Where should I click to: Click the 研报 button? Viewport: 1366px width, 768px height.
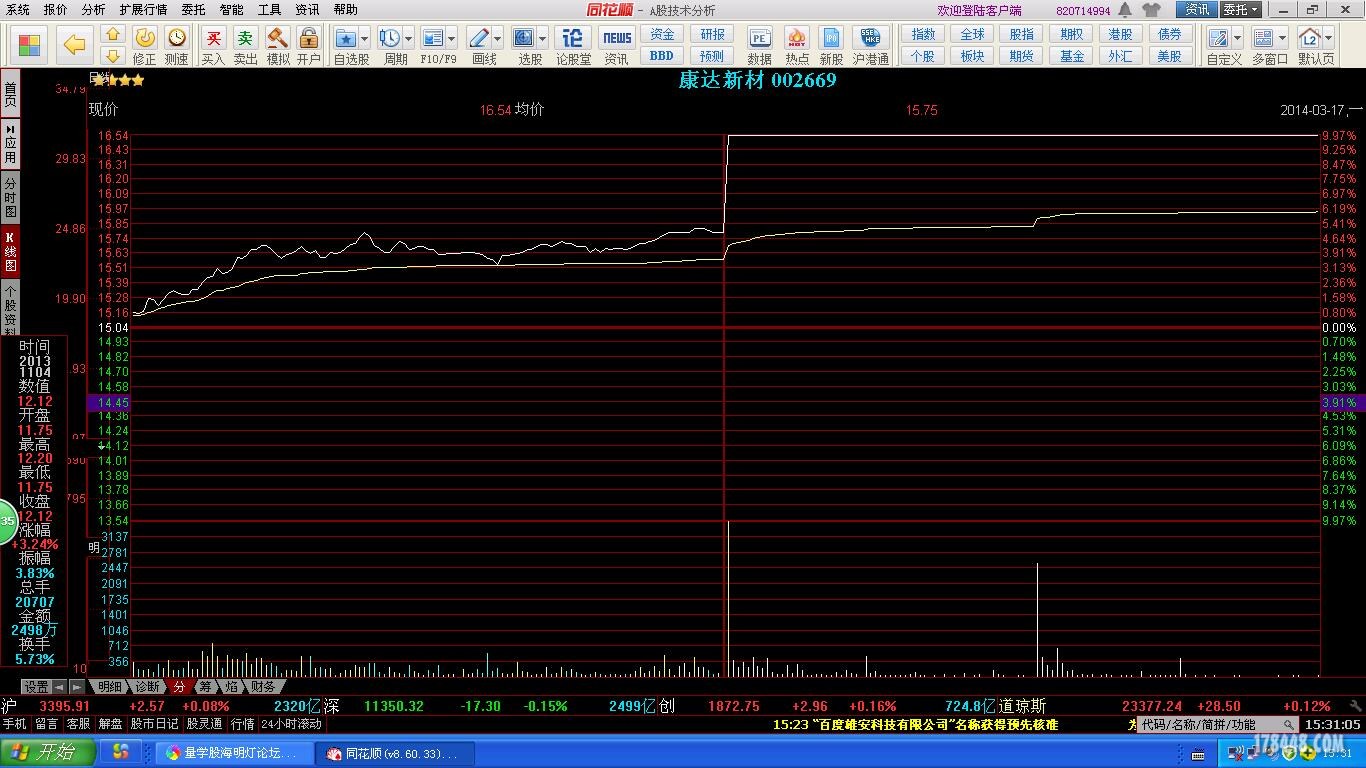(x=712, y=35)
